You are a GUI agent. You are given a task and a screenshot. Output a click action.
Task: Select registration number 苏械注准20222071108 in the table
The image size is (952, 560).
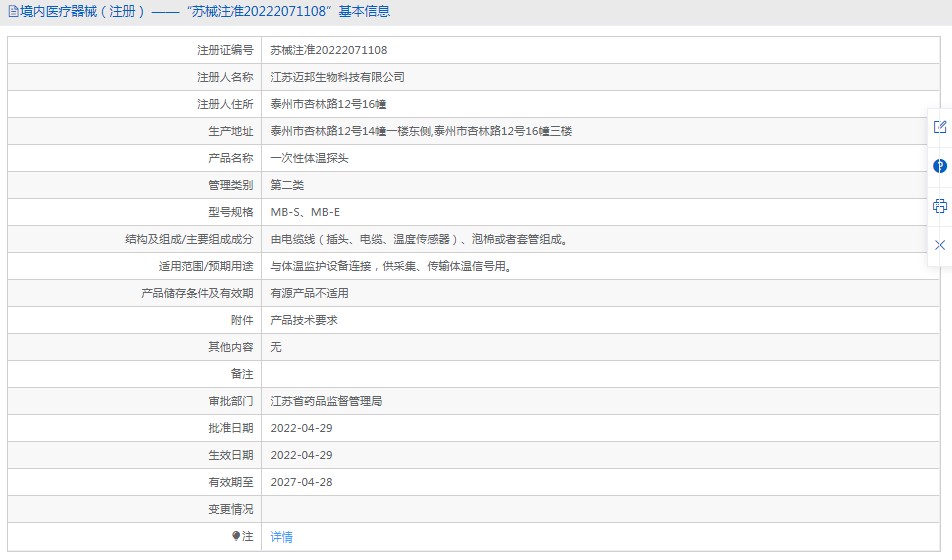click(328, 50)
